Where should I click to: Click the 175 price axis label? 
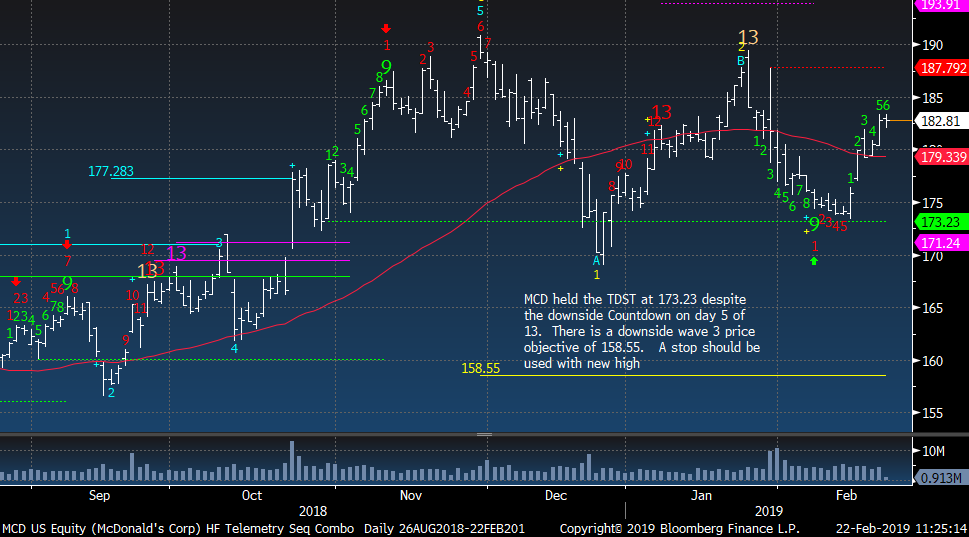[933, 203]
